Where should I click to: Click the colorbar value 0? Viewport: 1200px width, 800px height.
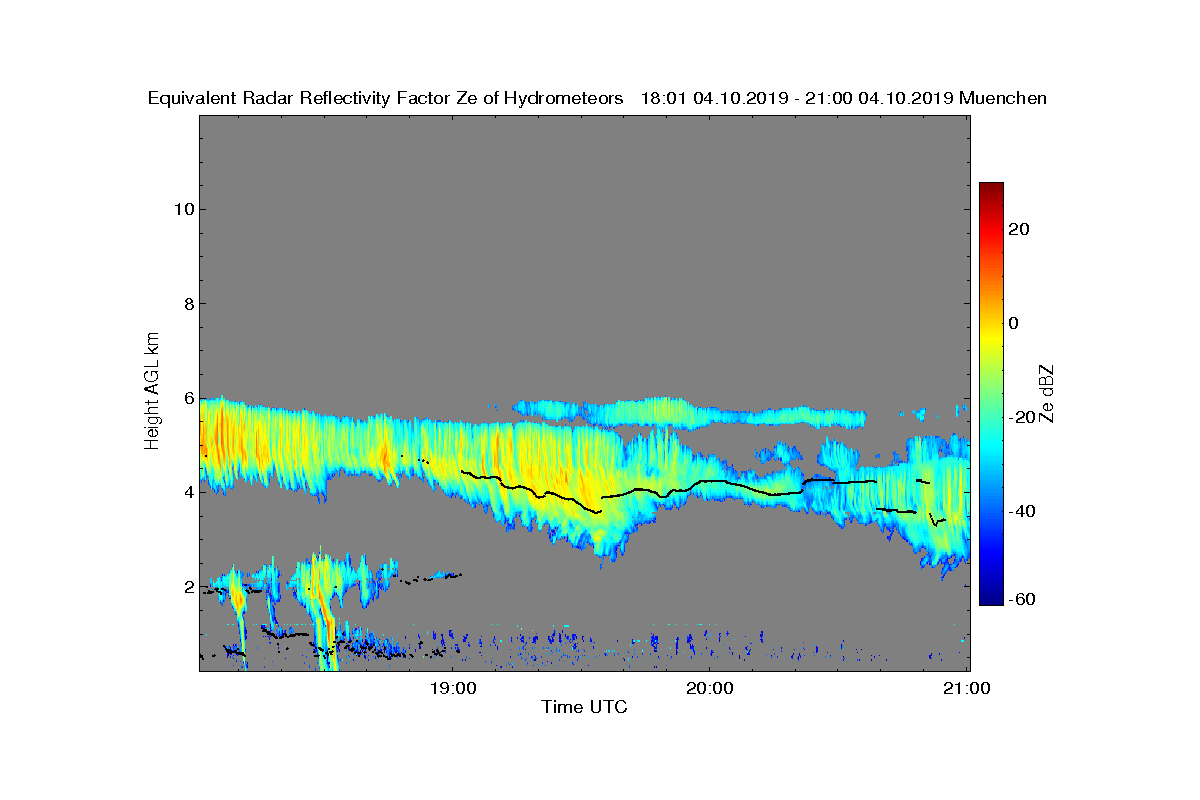point(1014,323)
